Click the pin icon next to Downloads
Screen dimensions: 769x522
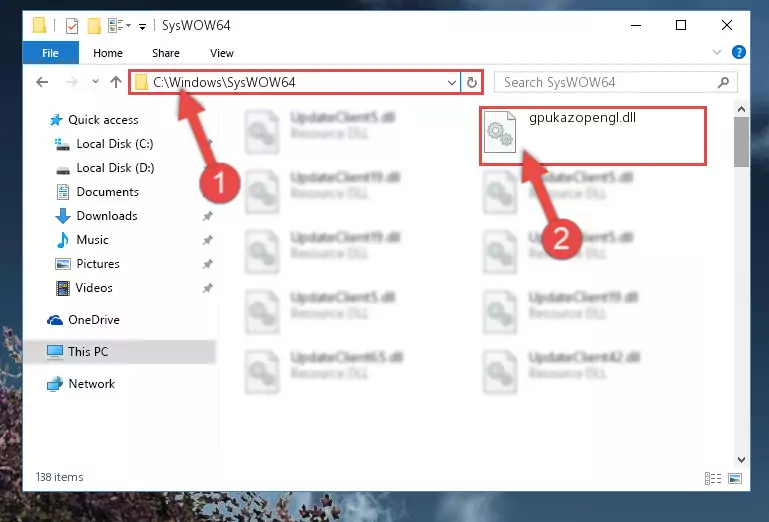207,216
